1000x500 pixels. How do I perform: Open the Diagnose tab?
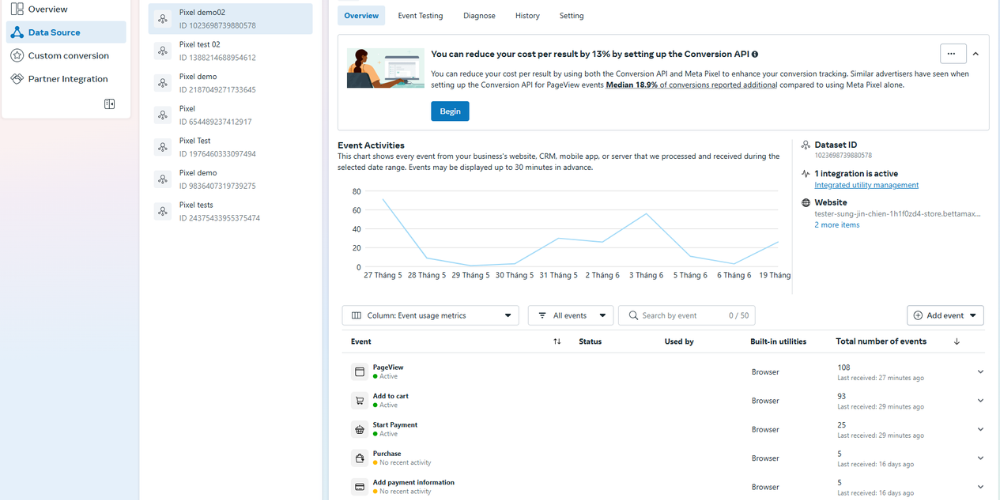point(480,16)
